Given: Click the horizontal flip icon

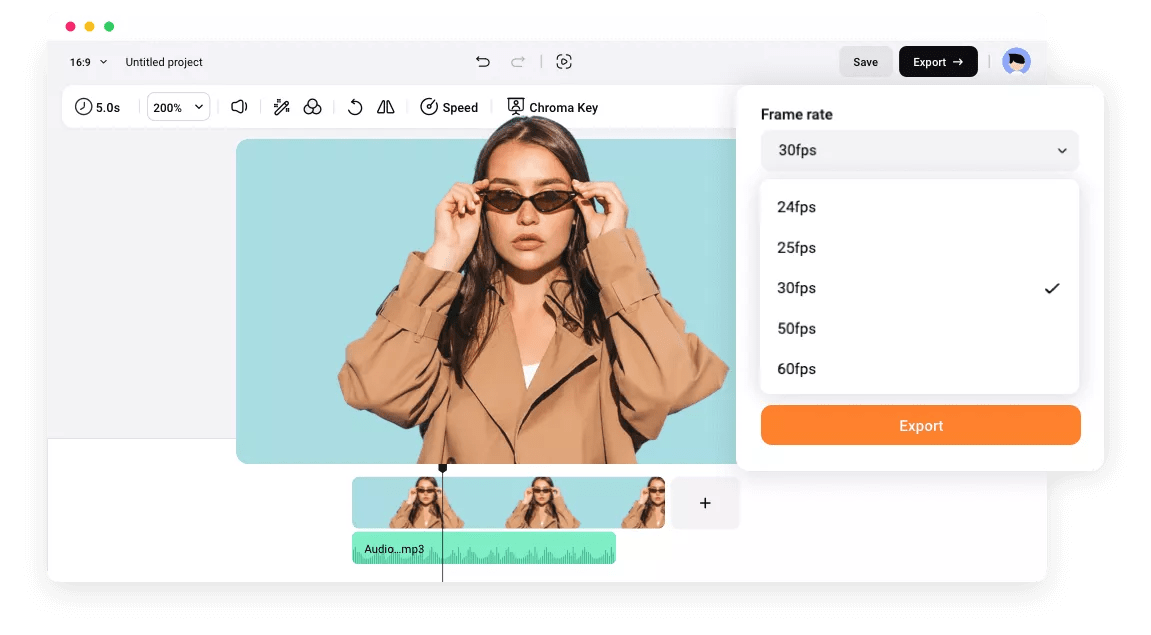Looking at the screenshot, I should click(385, 107).
